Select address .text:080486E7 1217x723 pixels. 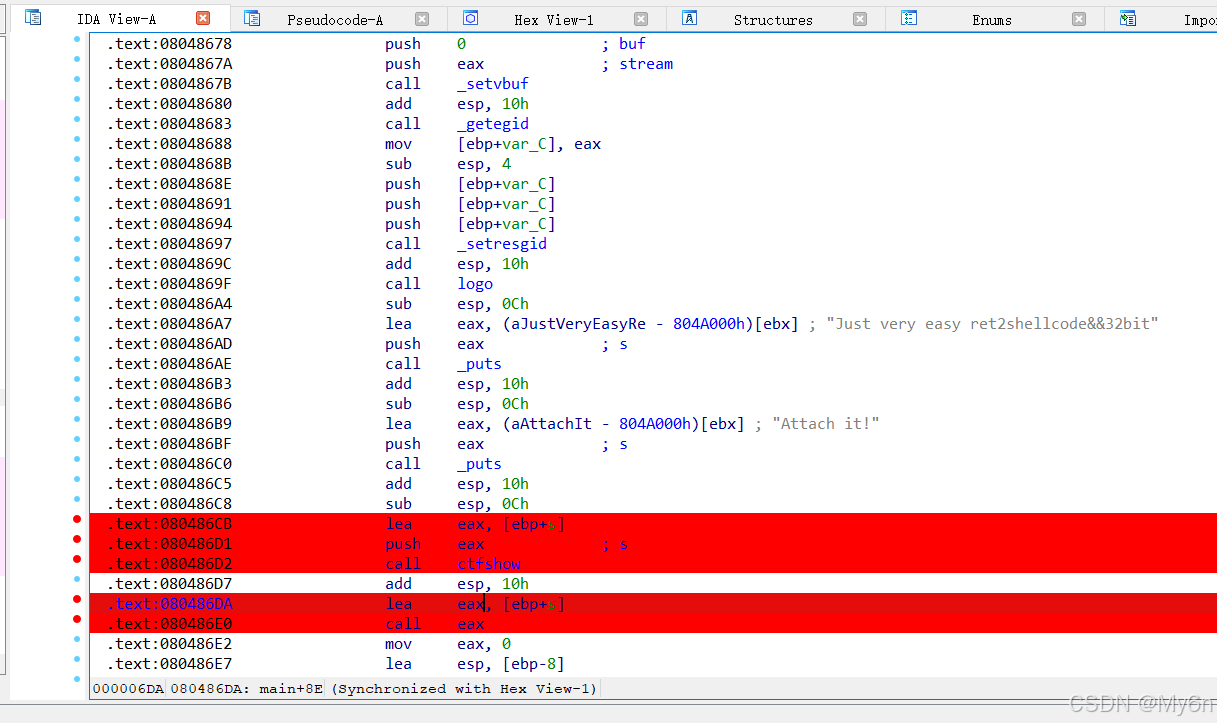(169, 664)
